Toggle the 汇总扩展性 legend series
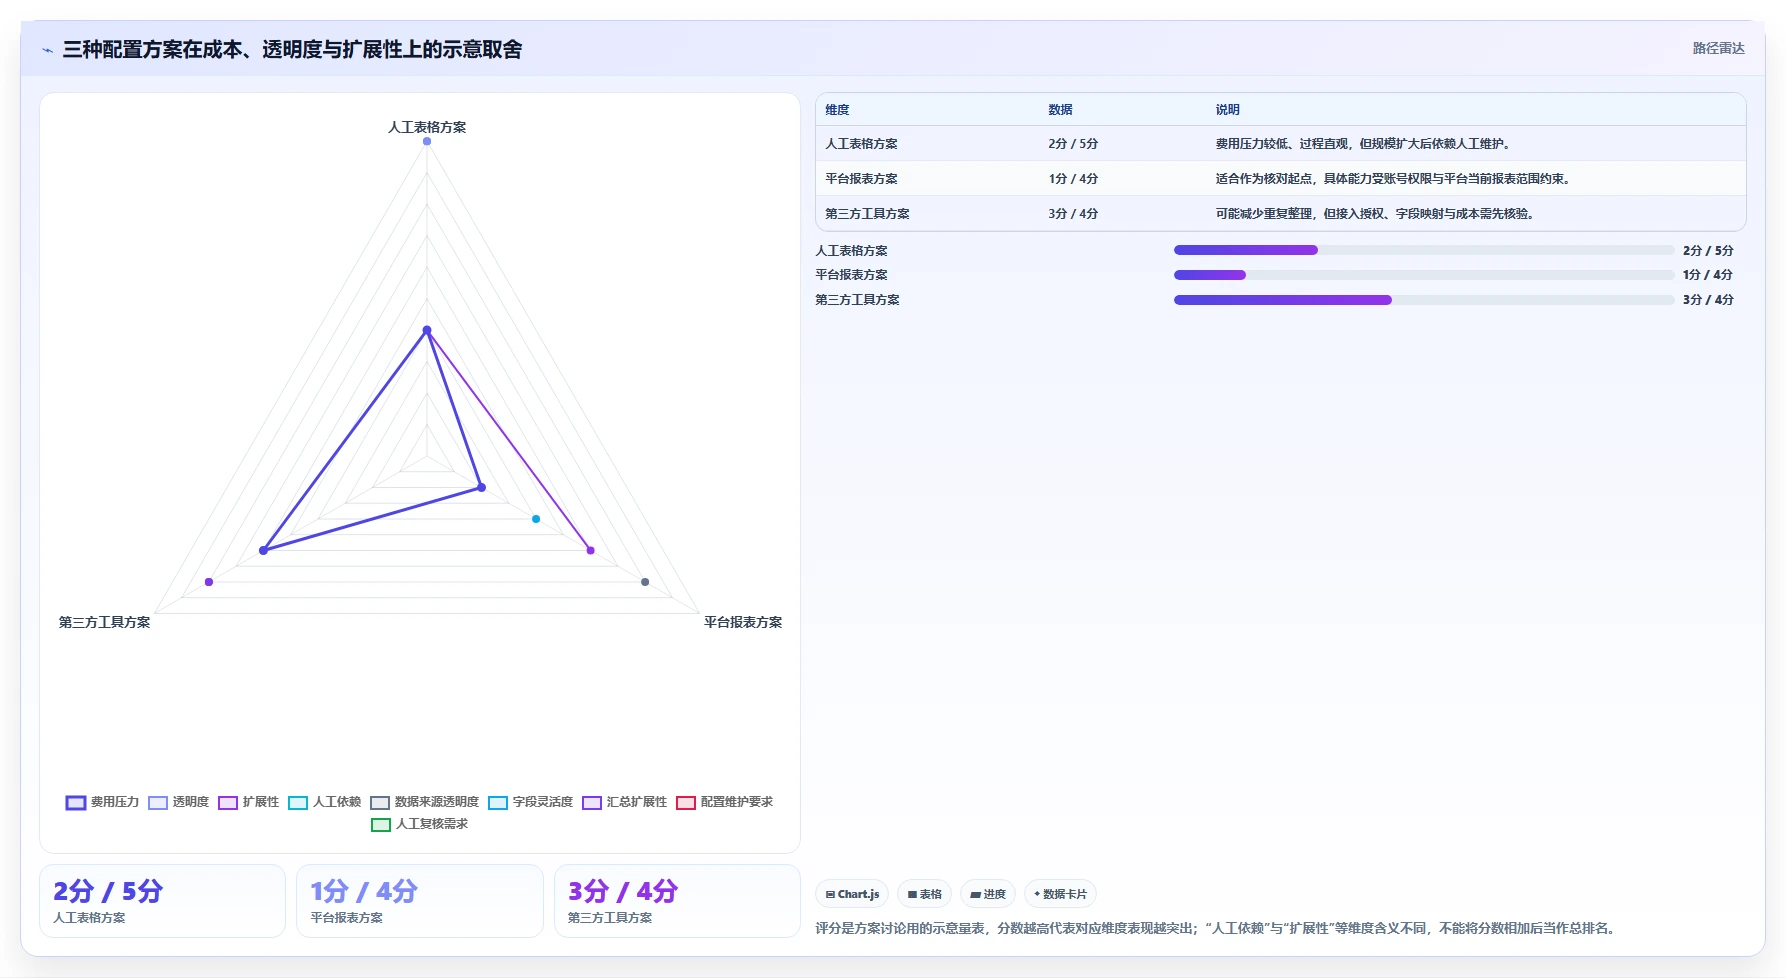 click(x=624, y=802)
